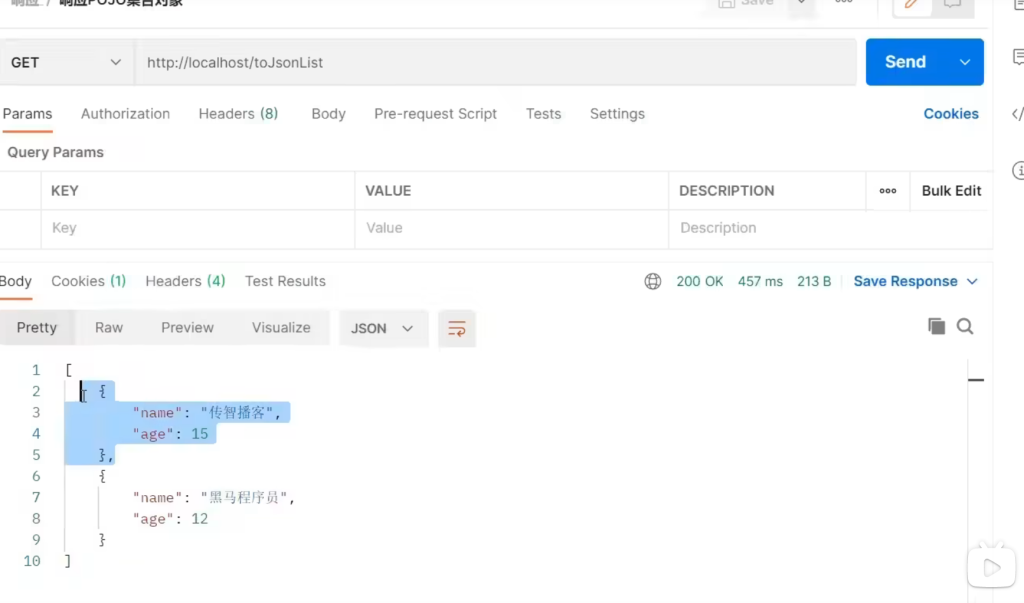The width and height of the screenshot is (1024, 603).
Task: Click the request URL input field
Action: pyautogui.click(x=495, y=62)
